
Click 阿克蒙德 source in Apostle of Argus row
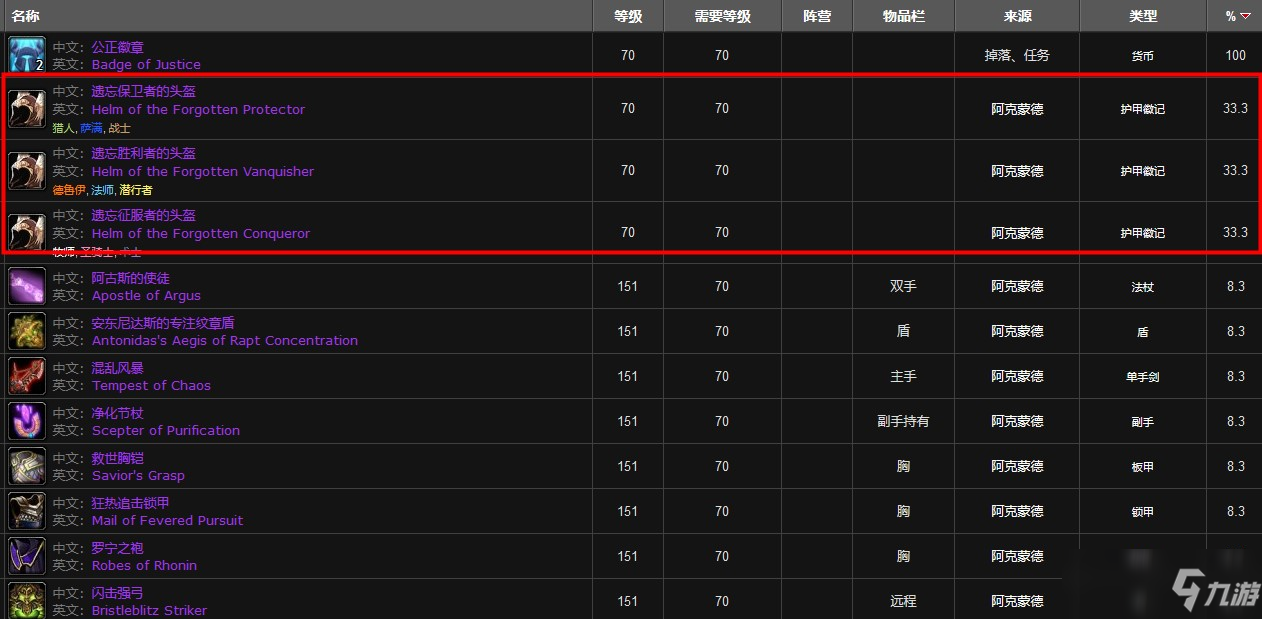[x=1017, y=286]
